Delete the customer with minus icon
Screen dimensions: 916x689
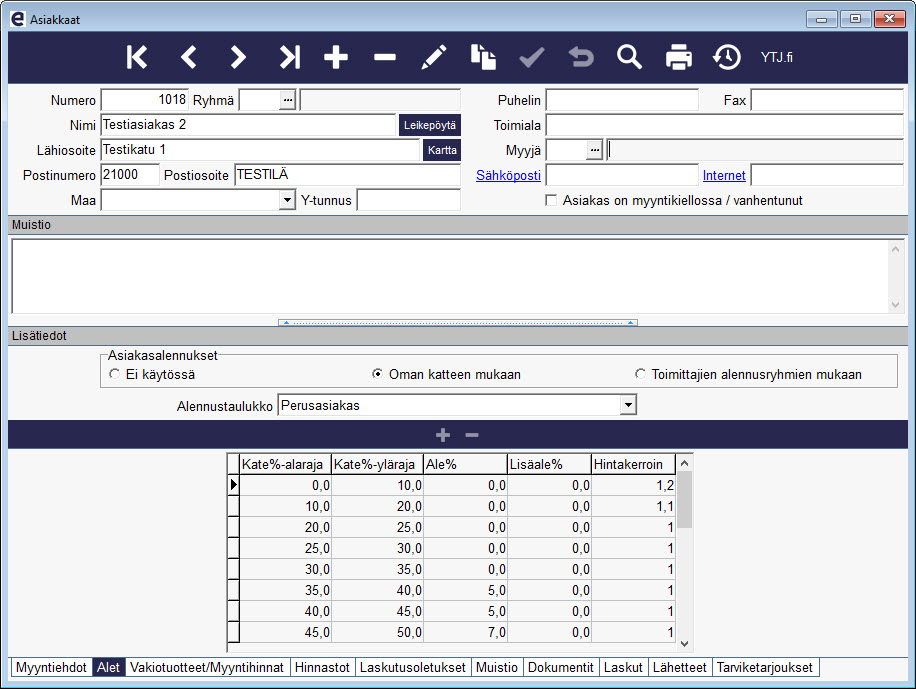385,57
